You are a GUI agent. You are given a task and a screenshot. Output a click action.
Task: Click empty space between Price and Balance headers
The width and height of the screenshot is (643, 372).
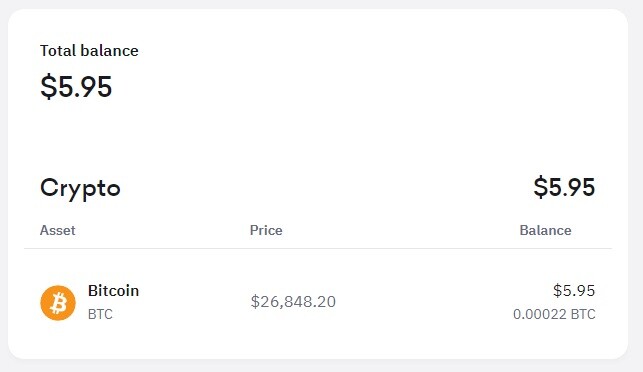coord(400,230)
